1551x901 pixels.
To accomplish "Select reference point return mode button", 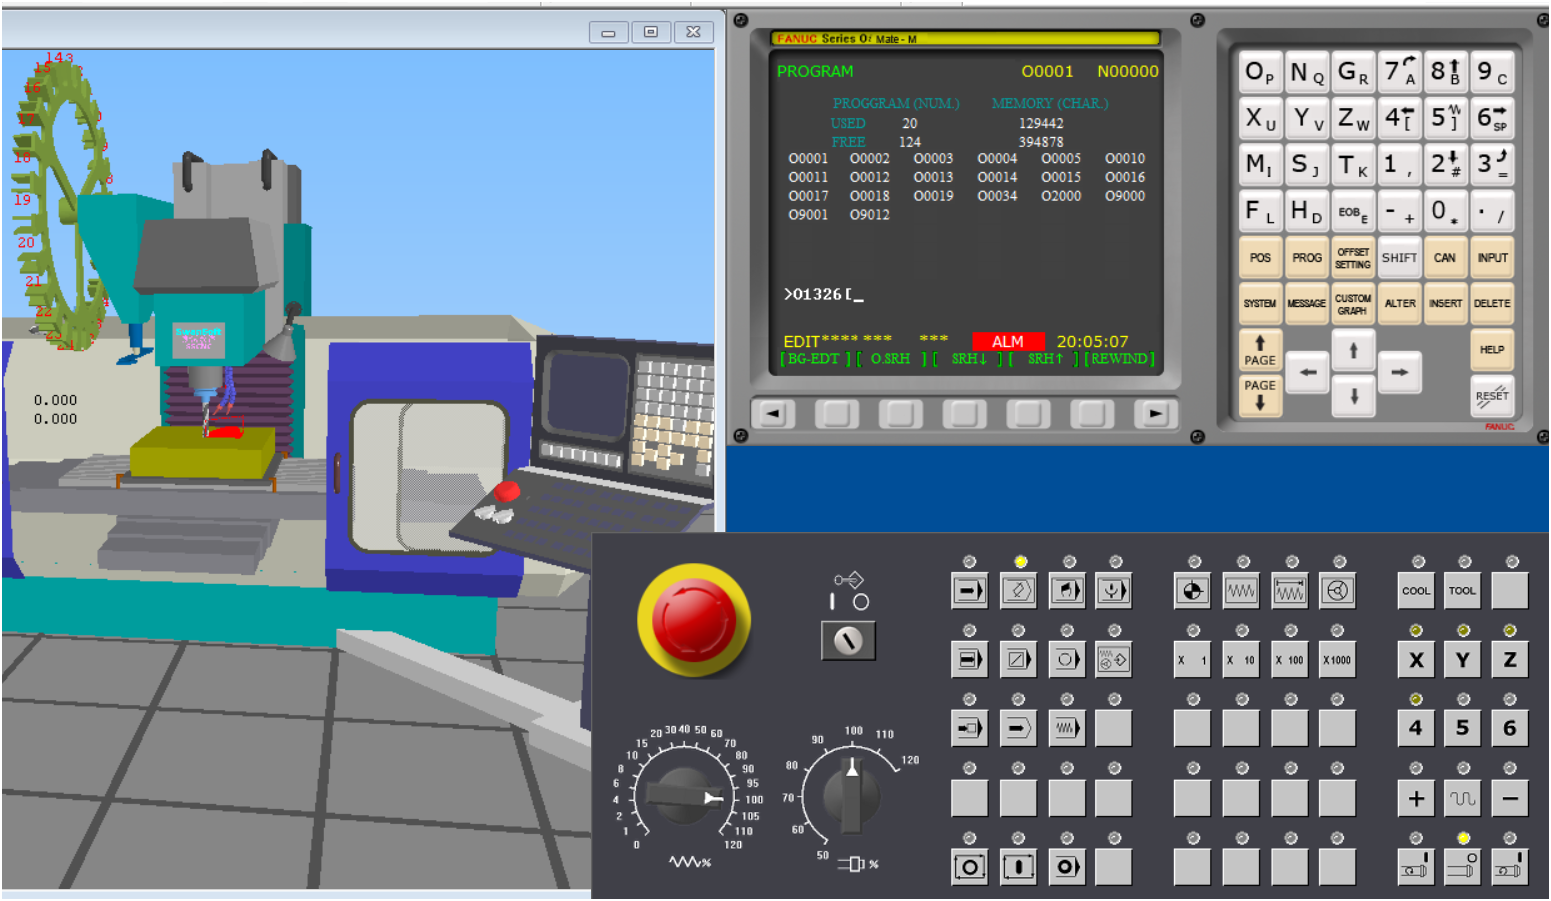I will (1192, 590).
